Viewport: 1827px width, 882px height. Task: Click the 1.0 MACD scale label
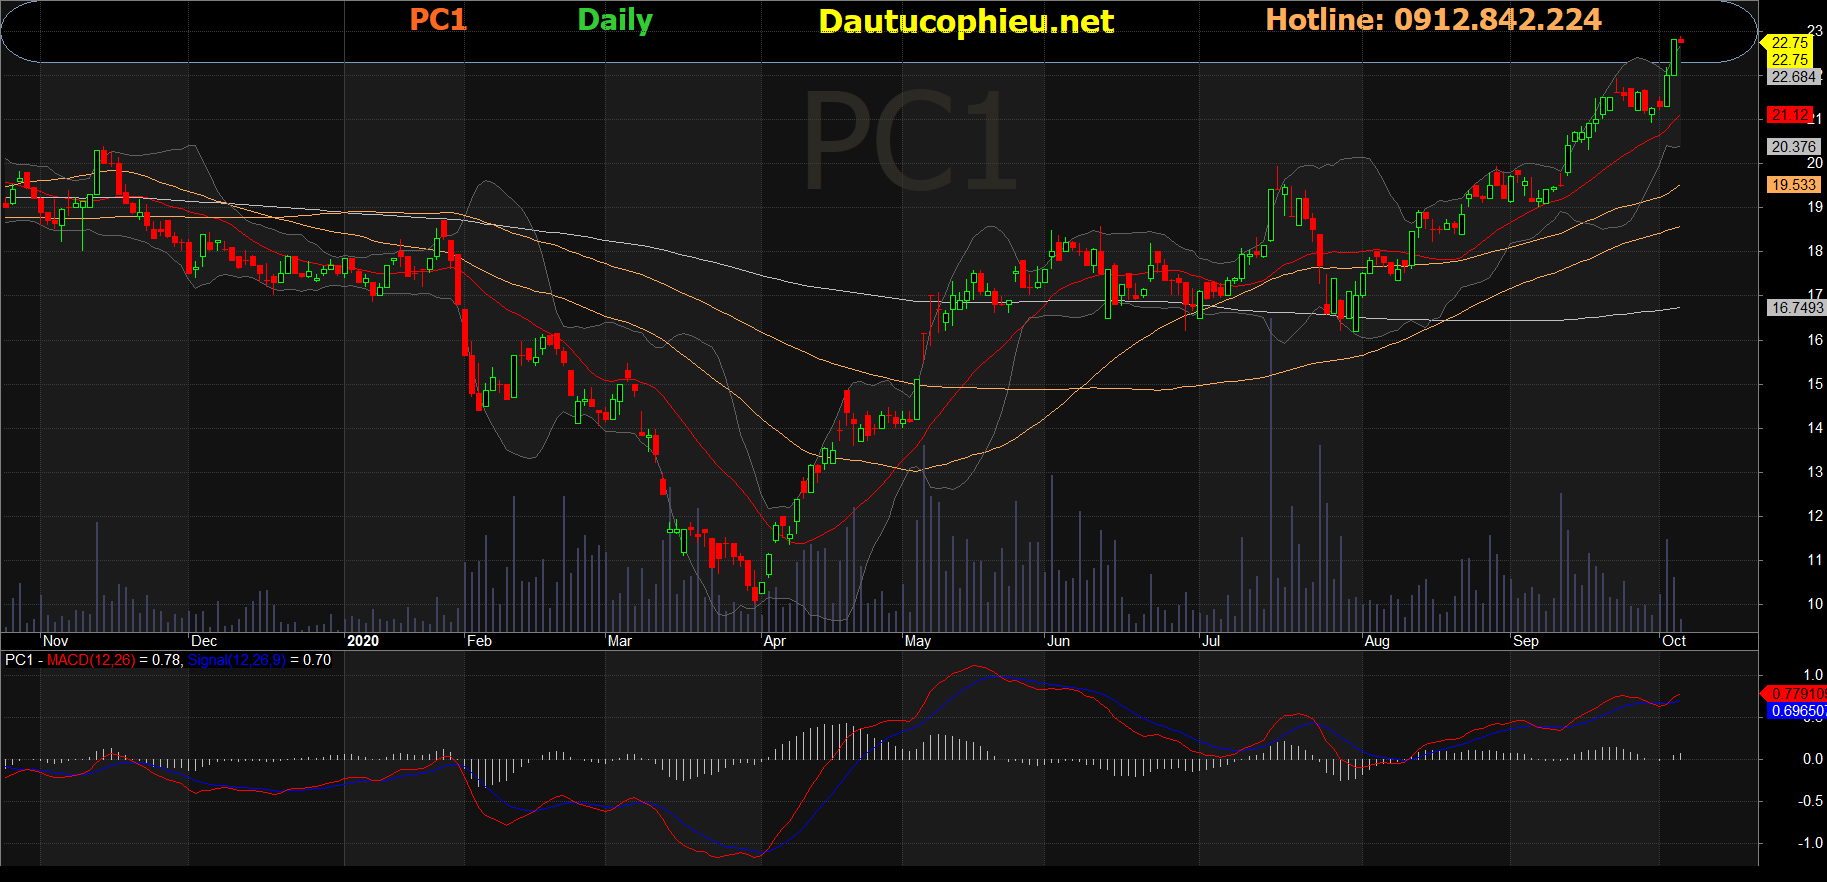coord(1813,675)
